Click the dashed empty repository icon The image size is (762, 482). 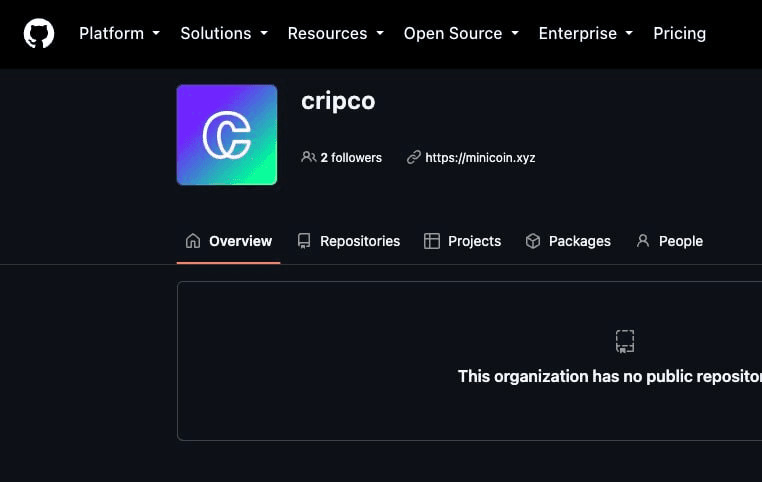[x=625, y=341]
